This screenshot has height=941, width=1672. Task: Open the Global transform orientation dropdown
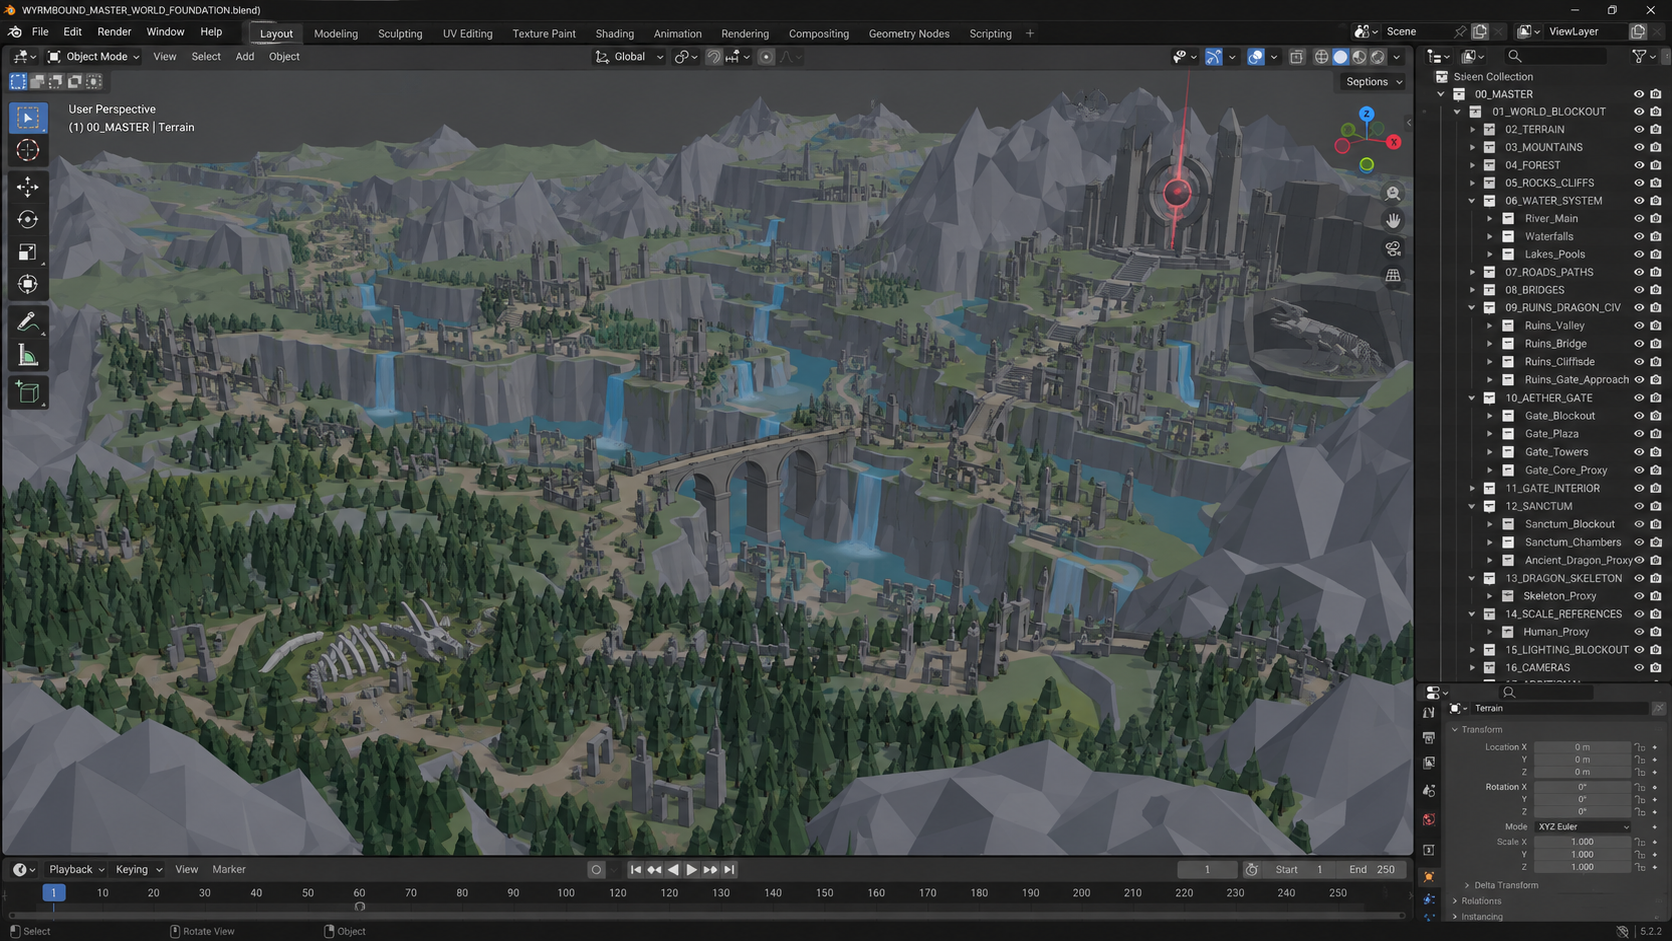[x=630, y=57]
